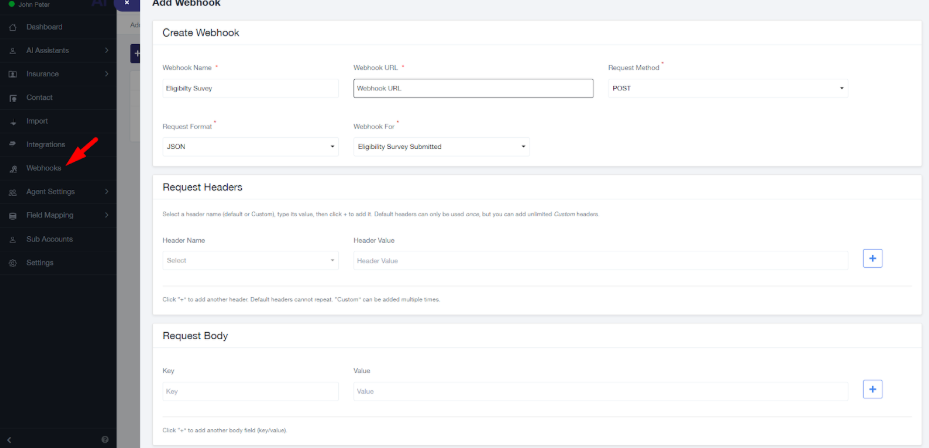This screenshot has width=929, height=448.
Task: Open Sub Accounts in the sidebar
Action: tap(49, 239)
